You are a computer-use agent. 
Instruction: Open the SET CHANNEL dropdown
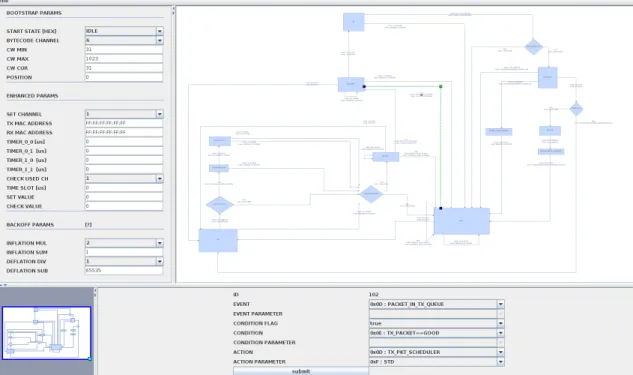124,114
